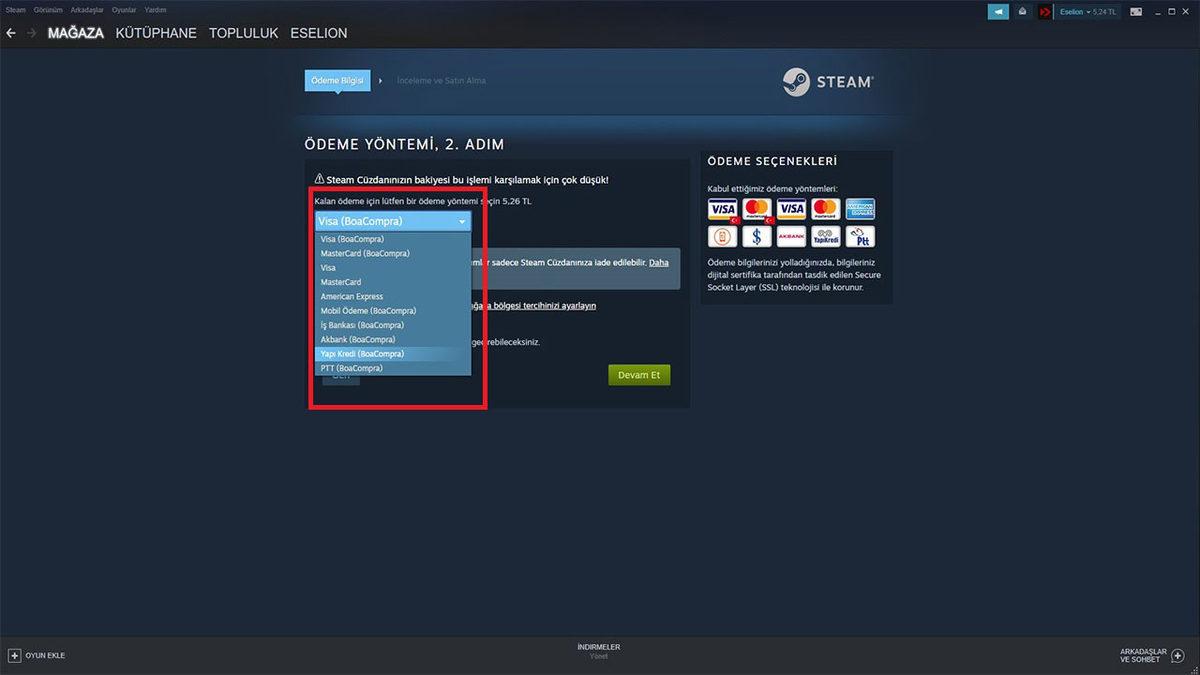Choose American Express payment option
This screenshot has width=1200, height=675.
click(x=352, y=297)
